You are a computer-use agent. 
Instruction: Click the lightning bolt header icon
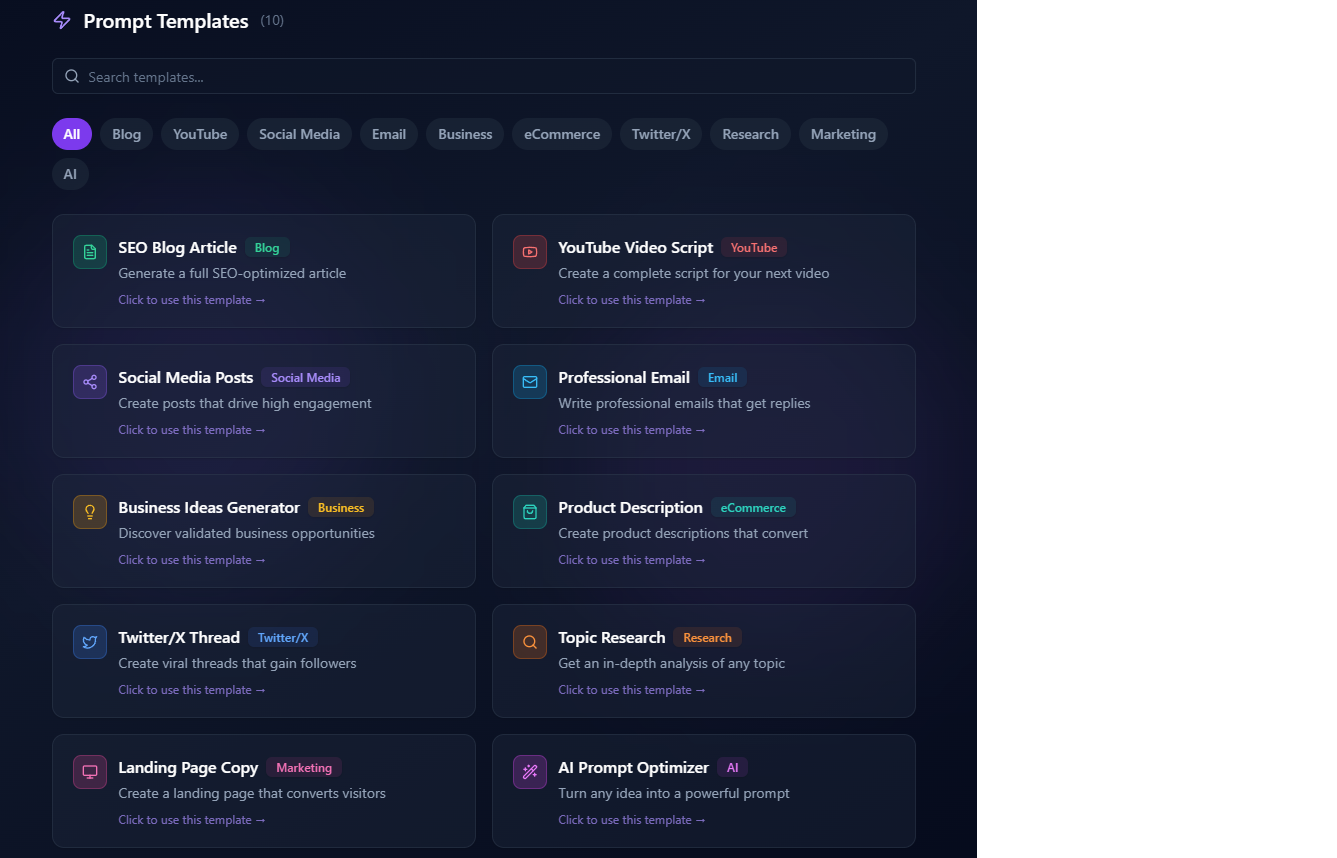[x=61, y=20]
